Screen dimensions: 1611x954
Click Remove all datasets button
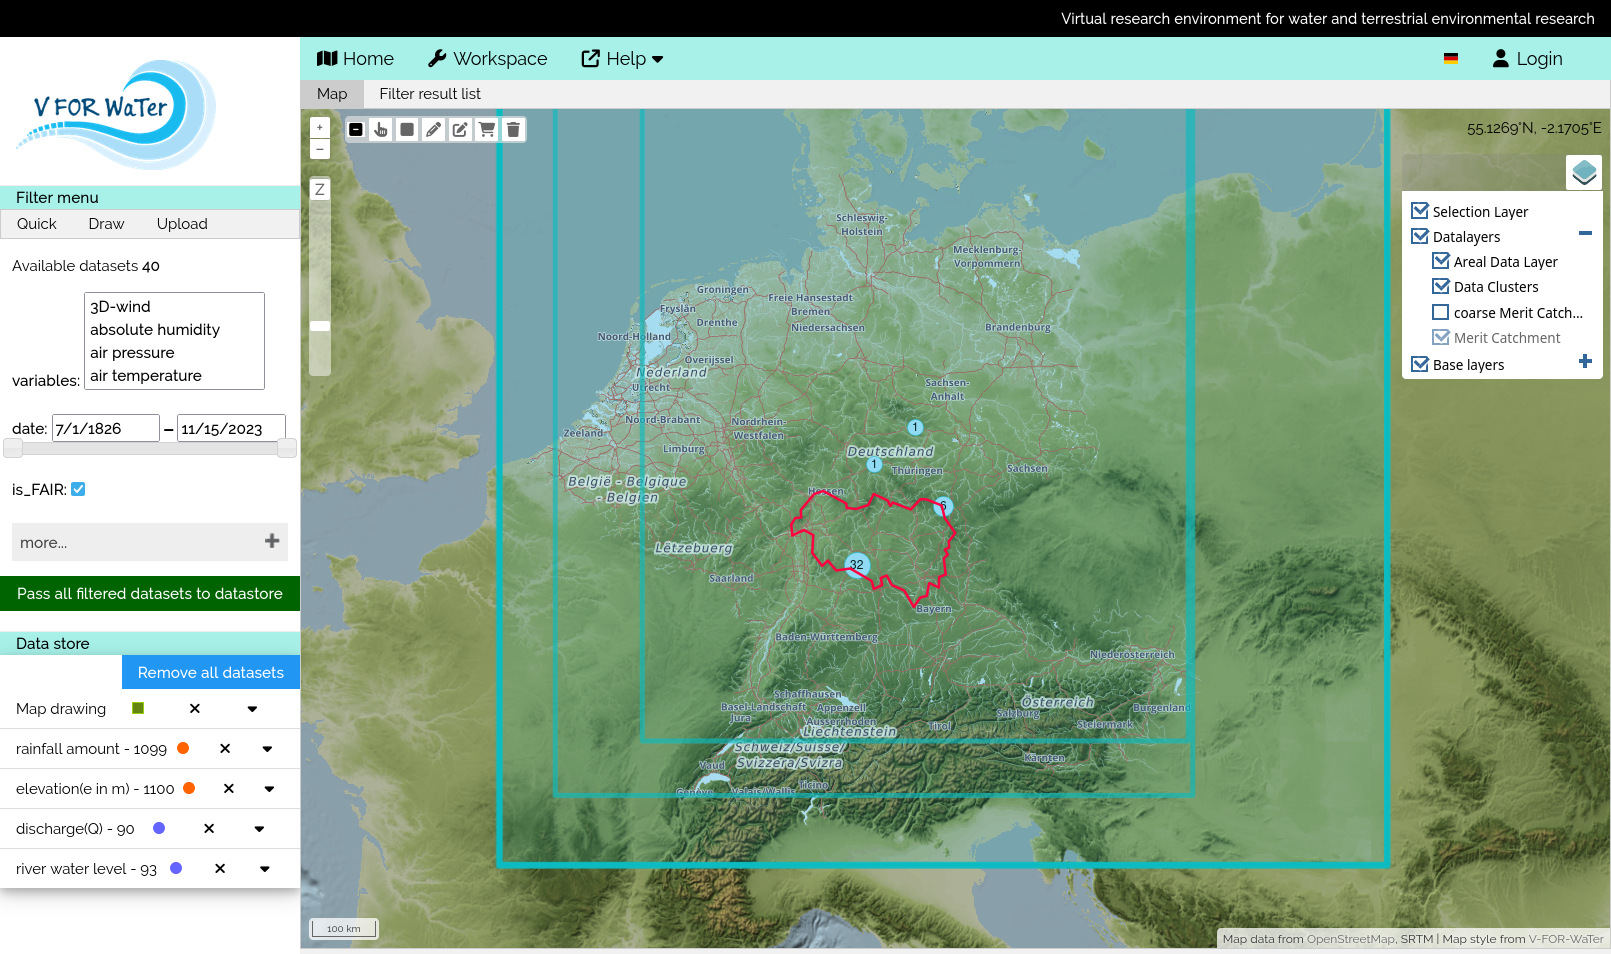click(x=211, y=673)
